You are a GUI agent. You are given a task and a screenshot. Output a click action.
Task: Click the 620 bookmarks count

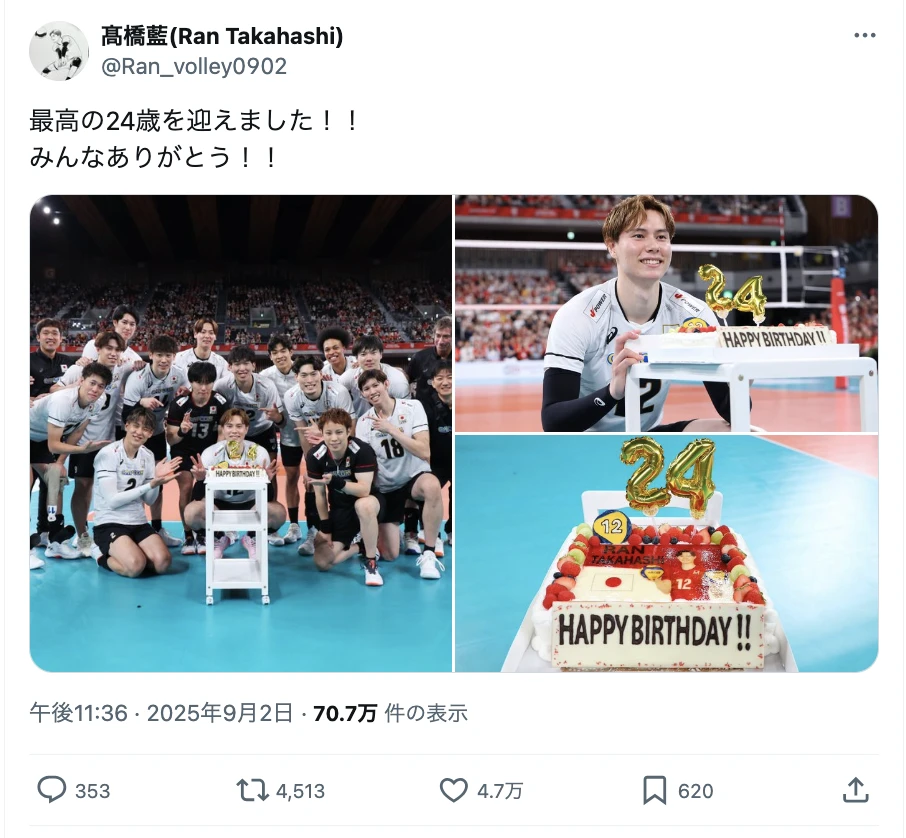(x=696, y=791)
